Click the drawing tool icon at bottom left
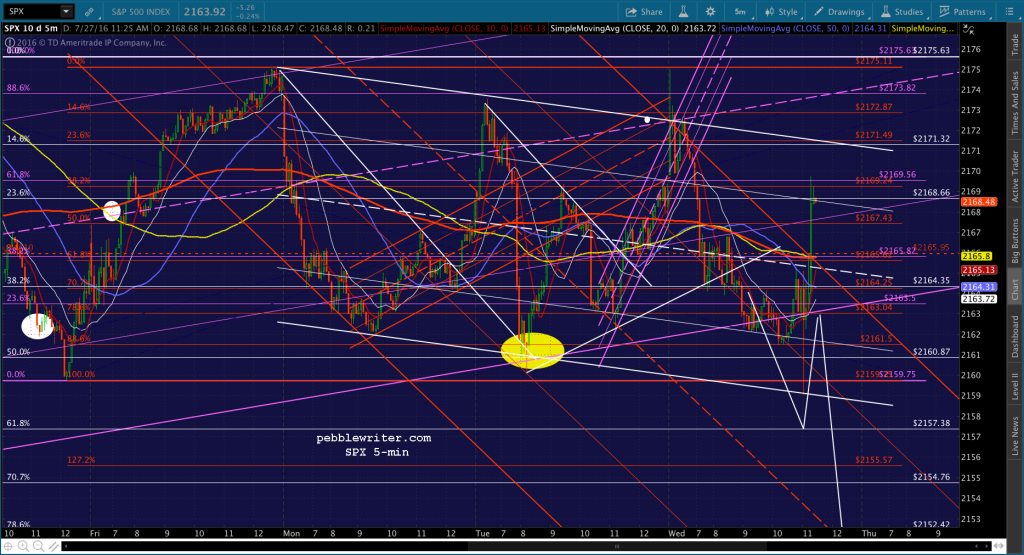Screen dimensions: 1024x555 click(53, 547)
